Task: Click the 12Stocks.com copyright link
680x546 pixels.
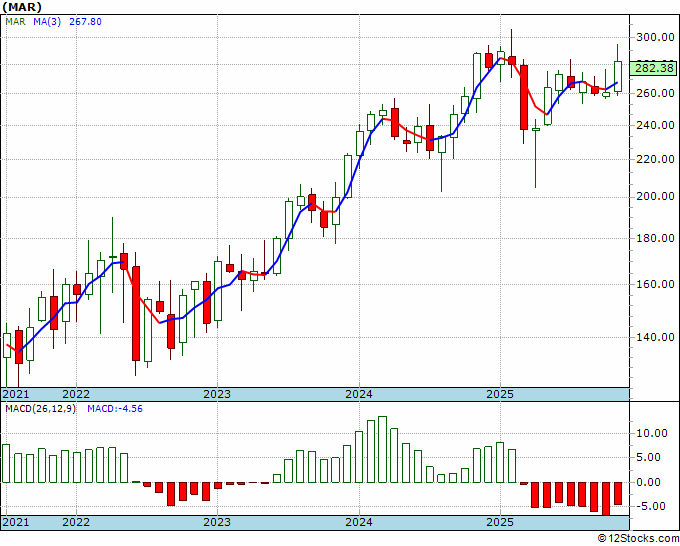Action: [x=638, y=539]
